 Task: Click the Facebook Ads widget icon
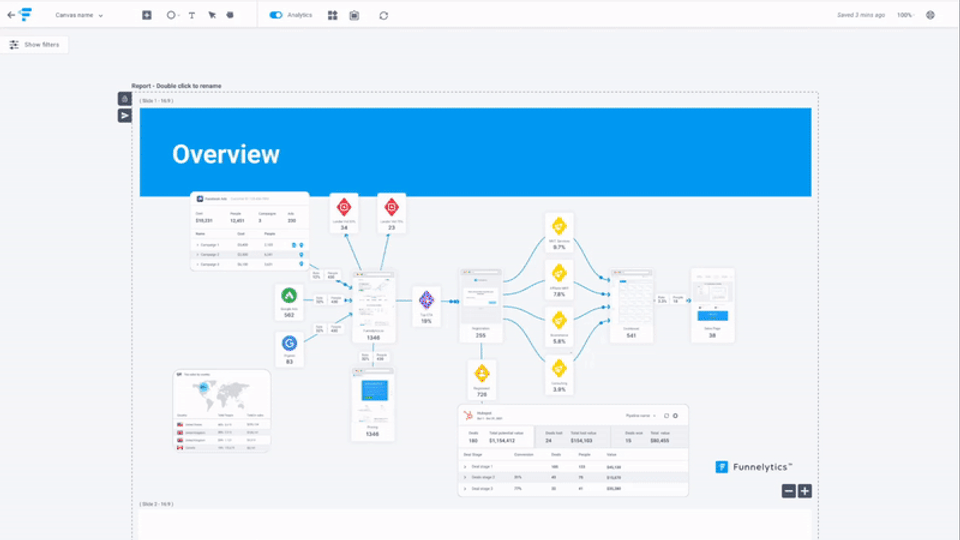(x=200, y=199)
